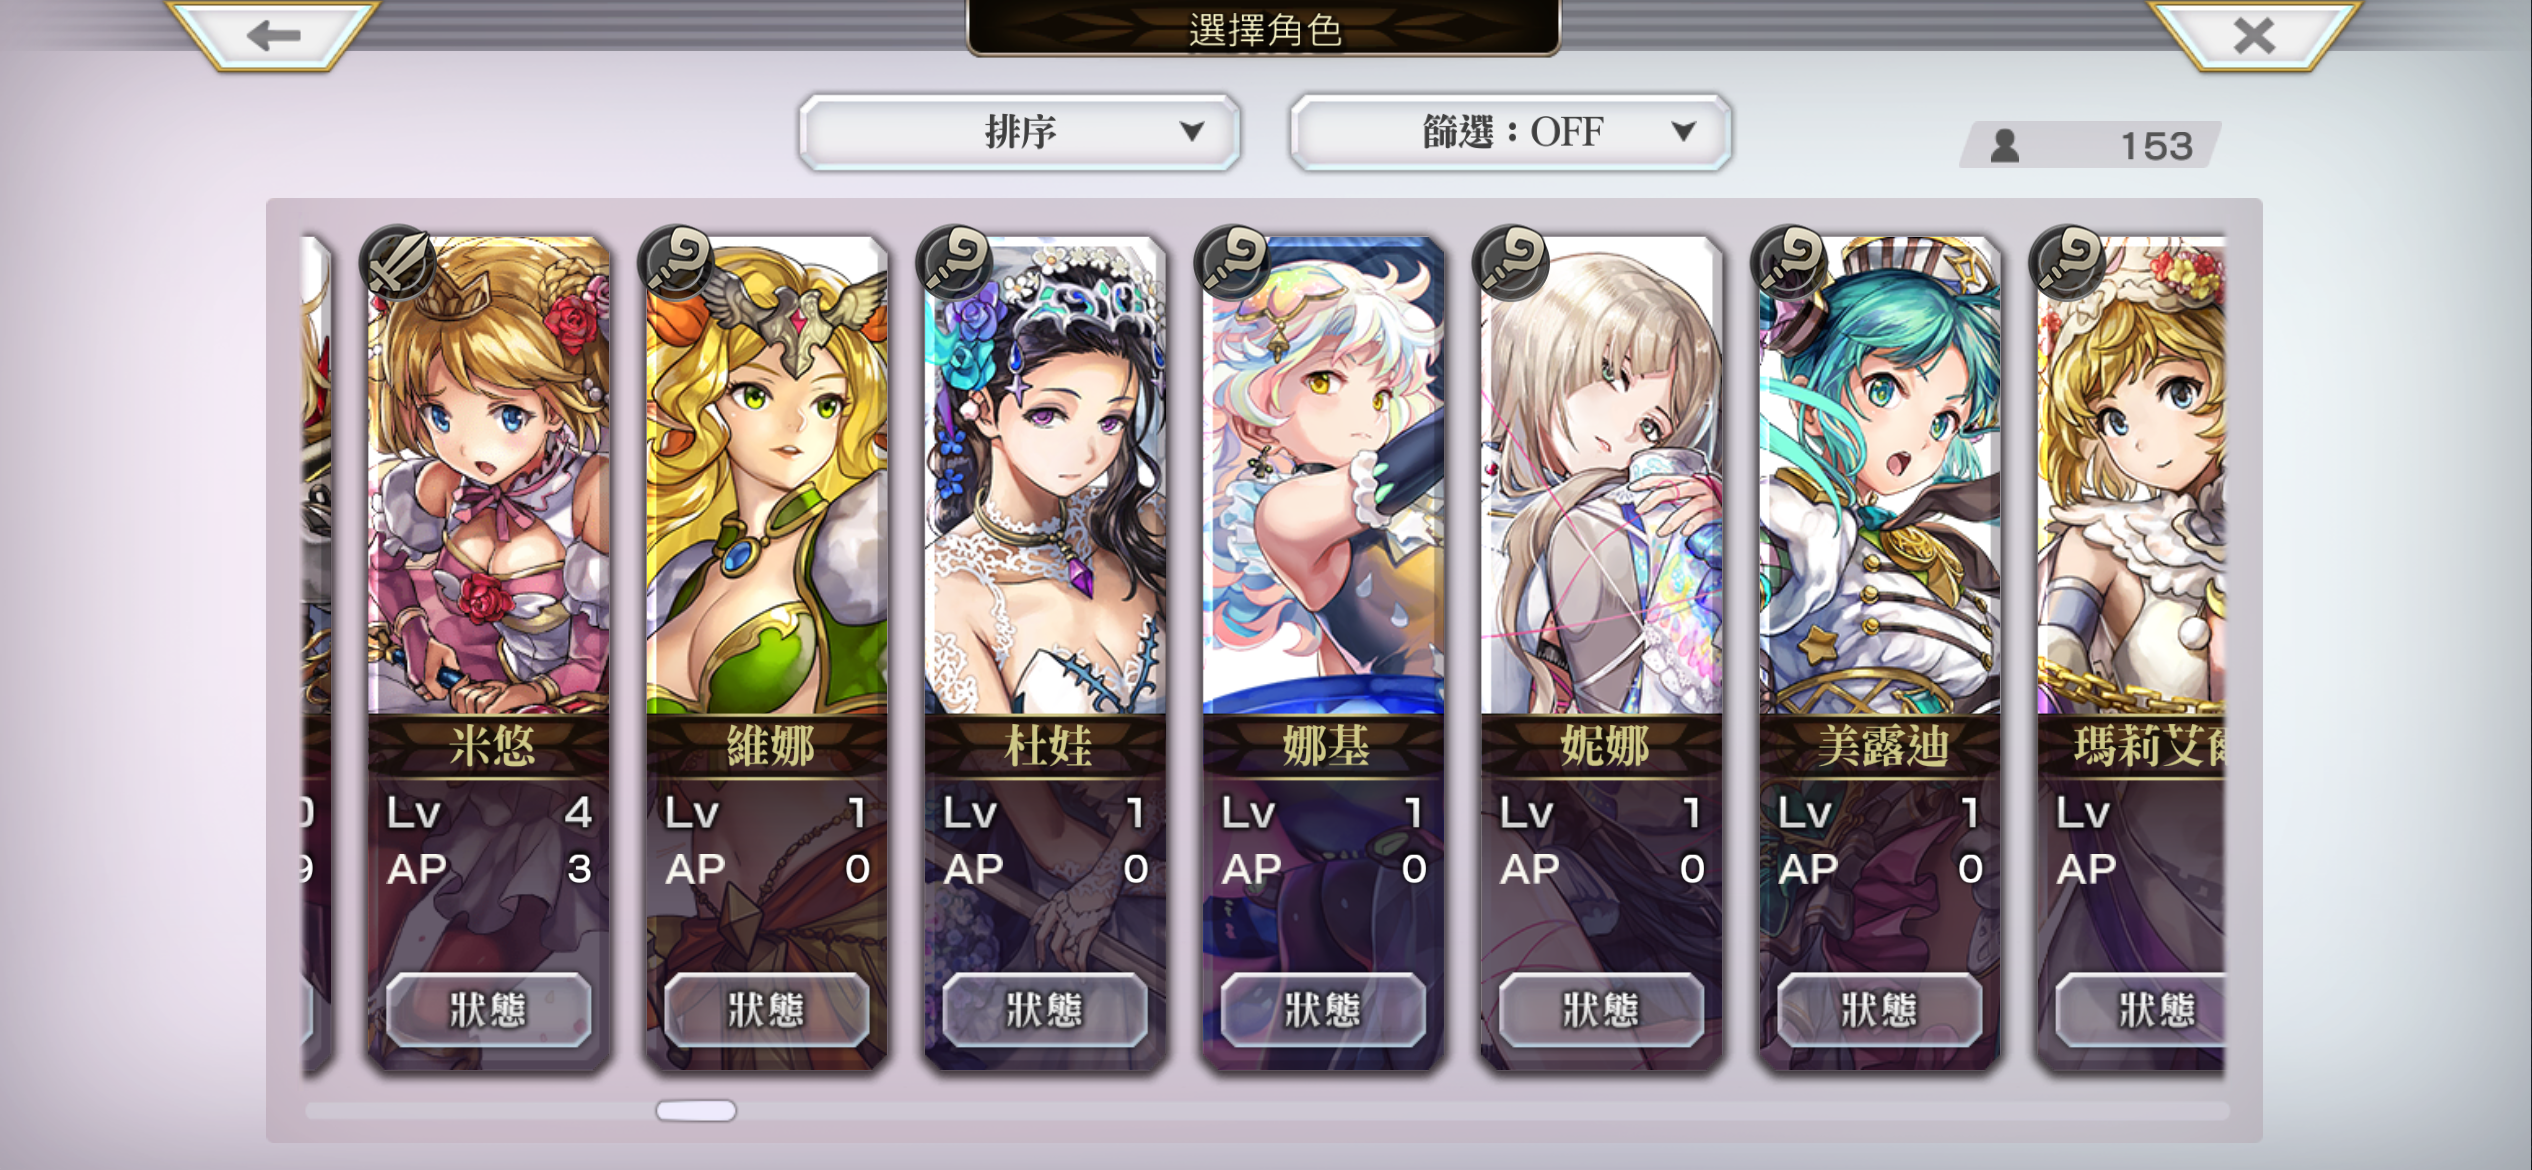Close the character selection screen
This screenshot has width=2532, height=1170.
tap(2254, 35)
